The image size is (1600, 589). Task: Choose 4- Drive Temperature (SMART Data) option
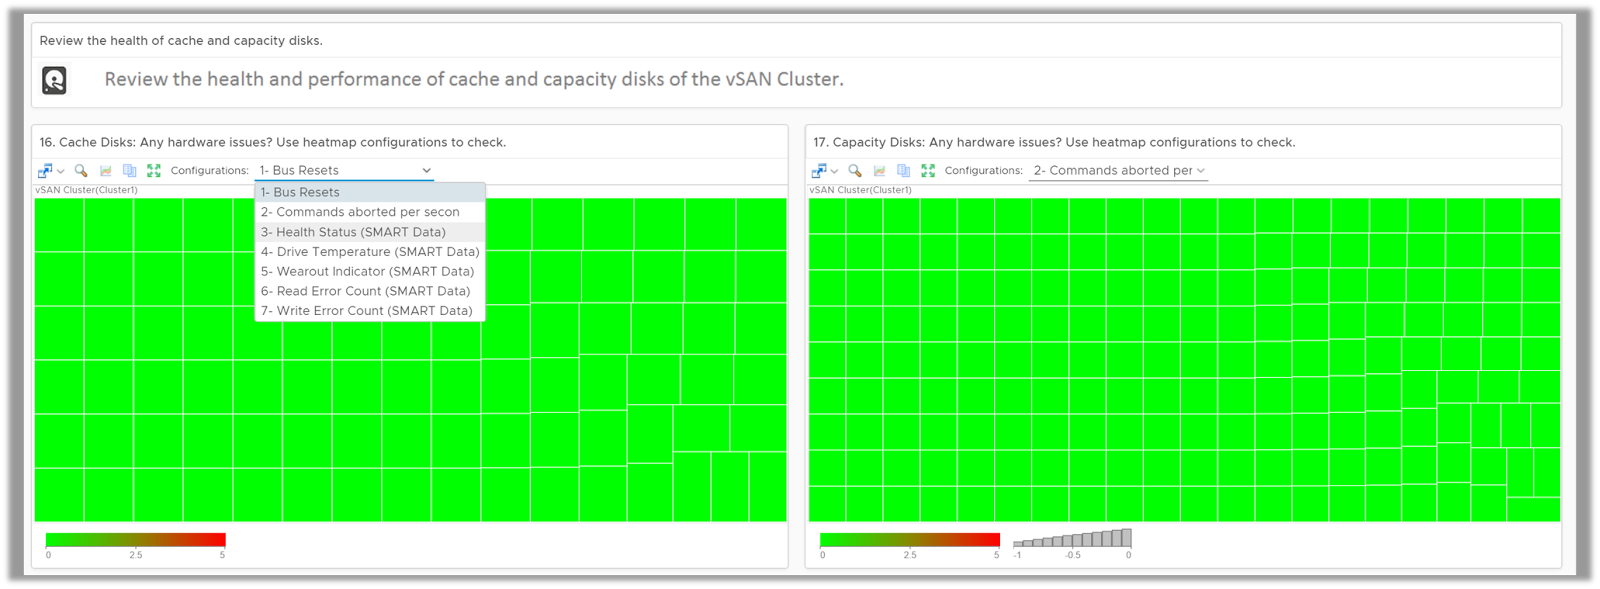pos(370,252)
